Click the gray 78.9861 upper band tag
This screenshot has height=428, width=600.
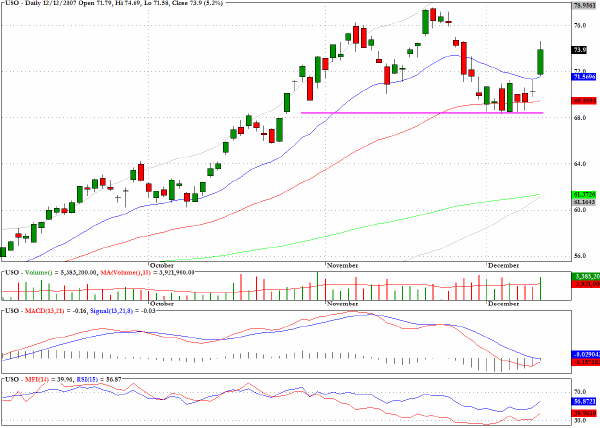[x=584, y=5]
